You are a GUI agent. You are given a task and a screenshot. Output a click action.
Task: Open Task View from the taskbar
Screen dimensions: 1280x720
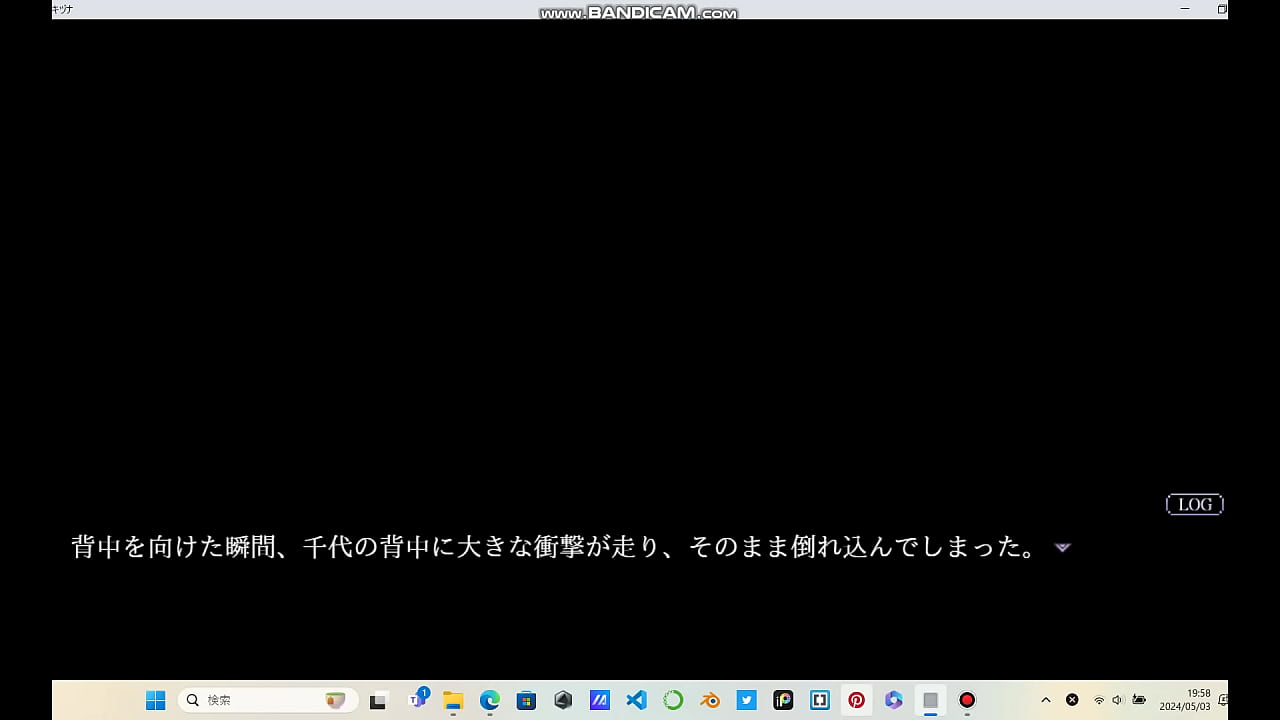pyautogui.click(x=378, y=700)
